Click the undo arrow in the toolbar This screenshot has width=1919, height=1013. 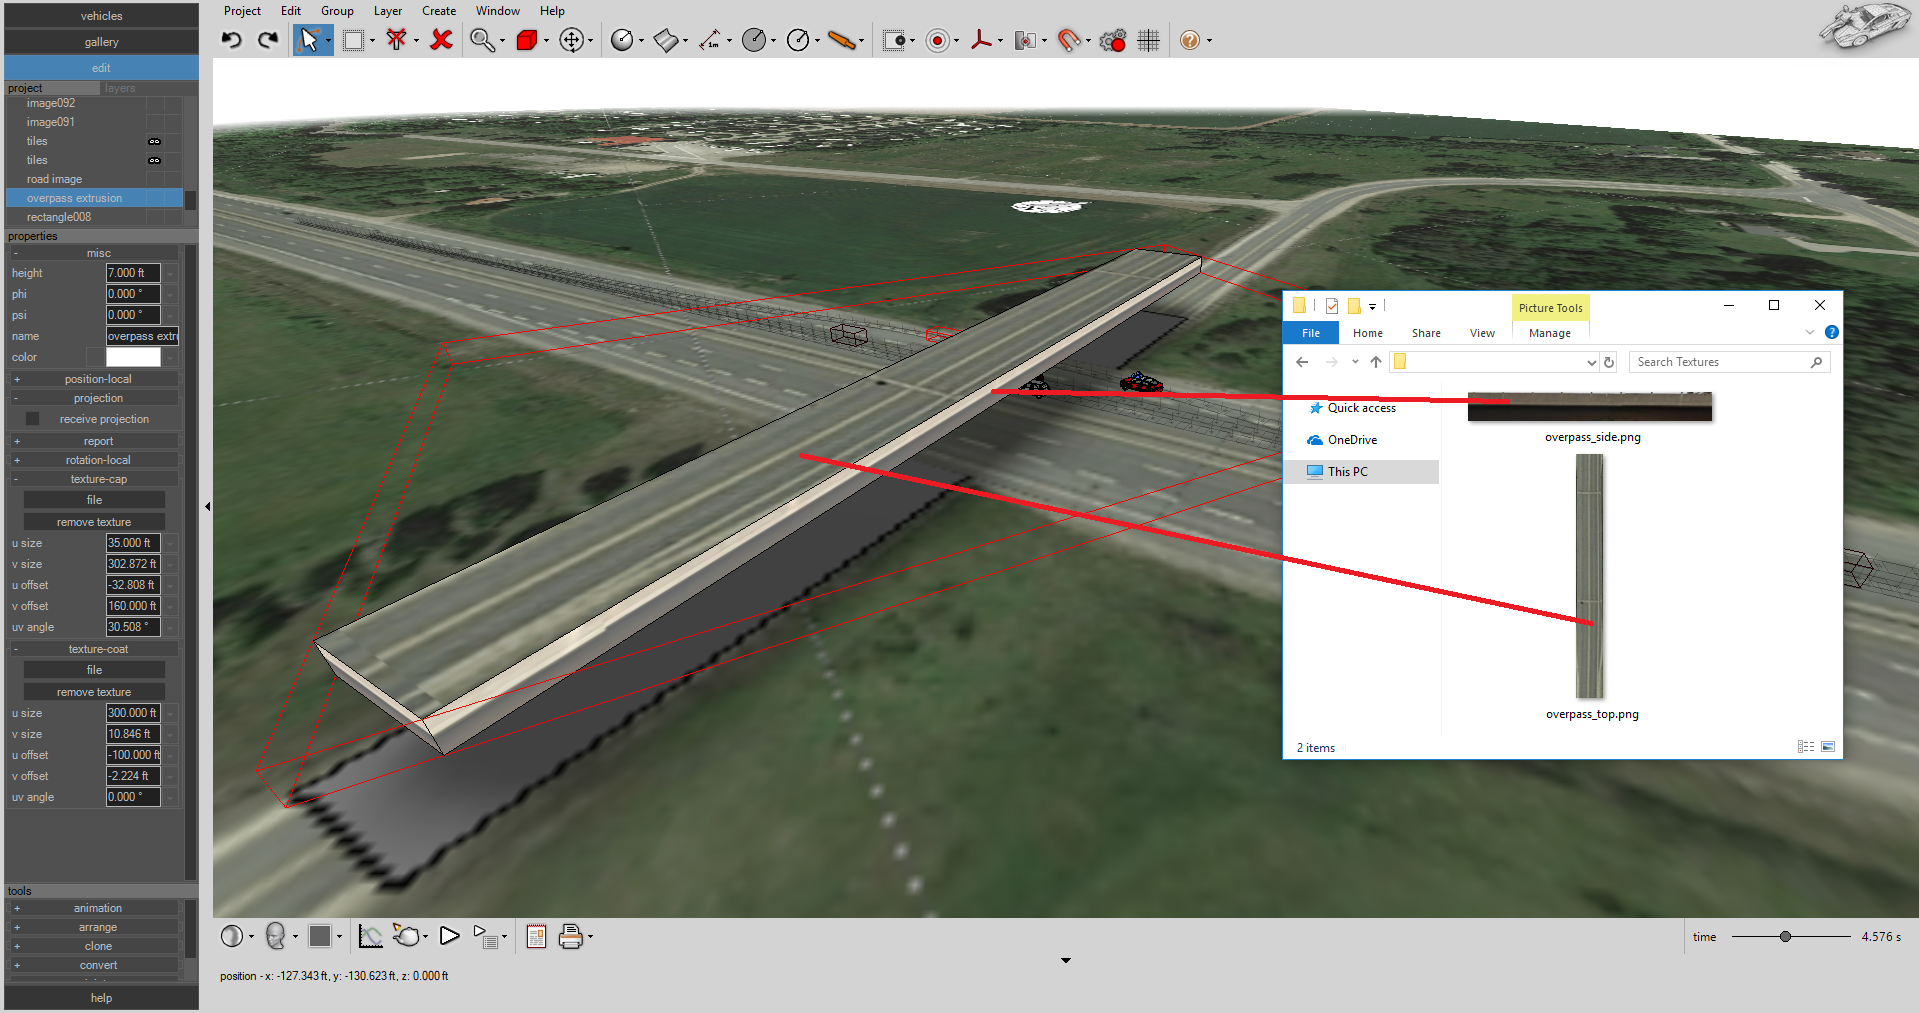tap(231, 39)
